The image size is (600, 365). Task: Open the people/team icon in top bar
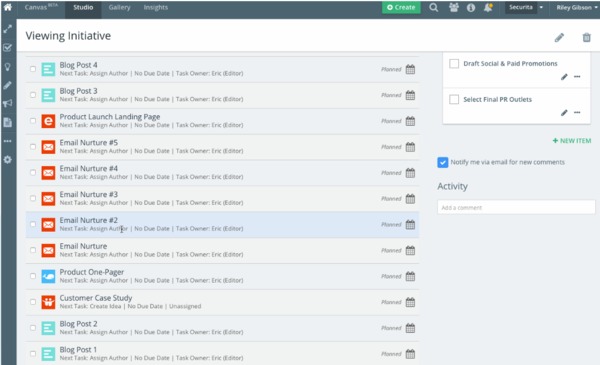click(x=454, y=7)
